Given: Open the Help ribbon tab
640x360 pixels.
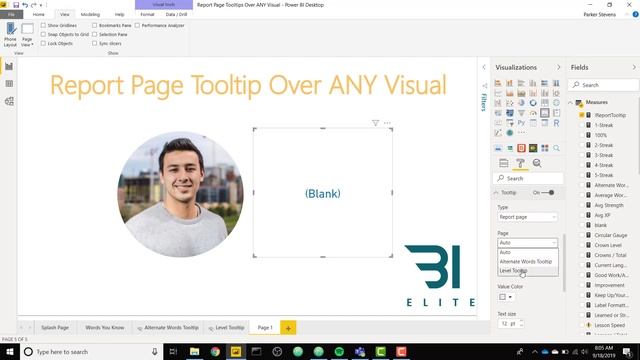Looking at the screenshot, I should tap(120, 14).
